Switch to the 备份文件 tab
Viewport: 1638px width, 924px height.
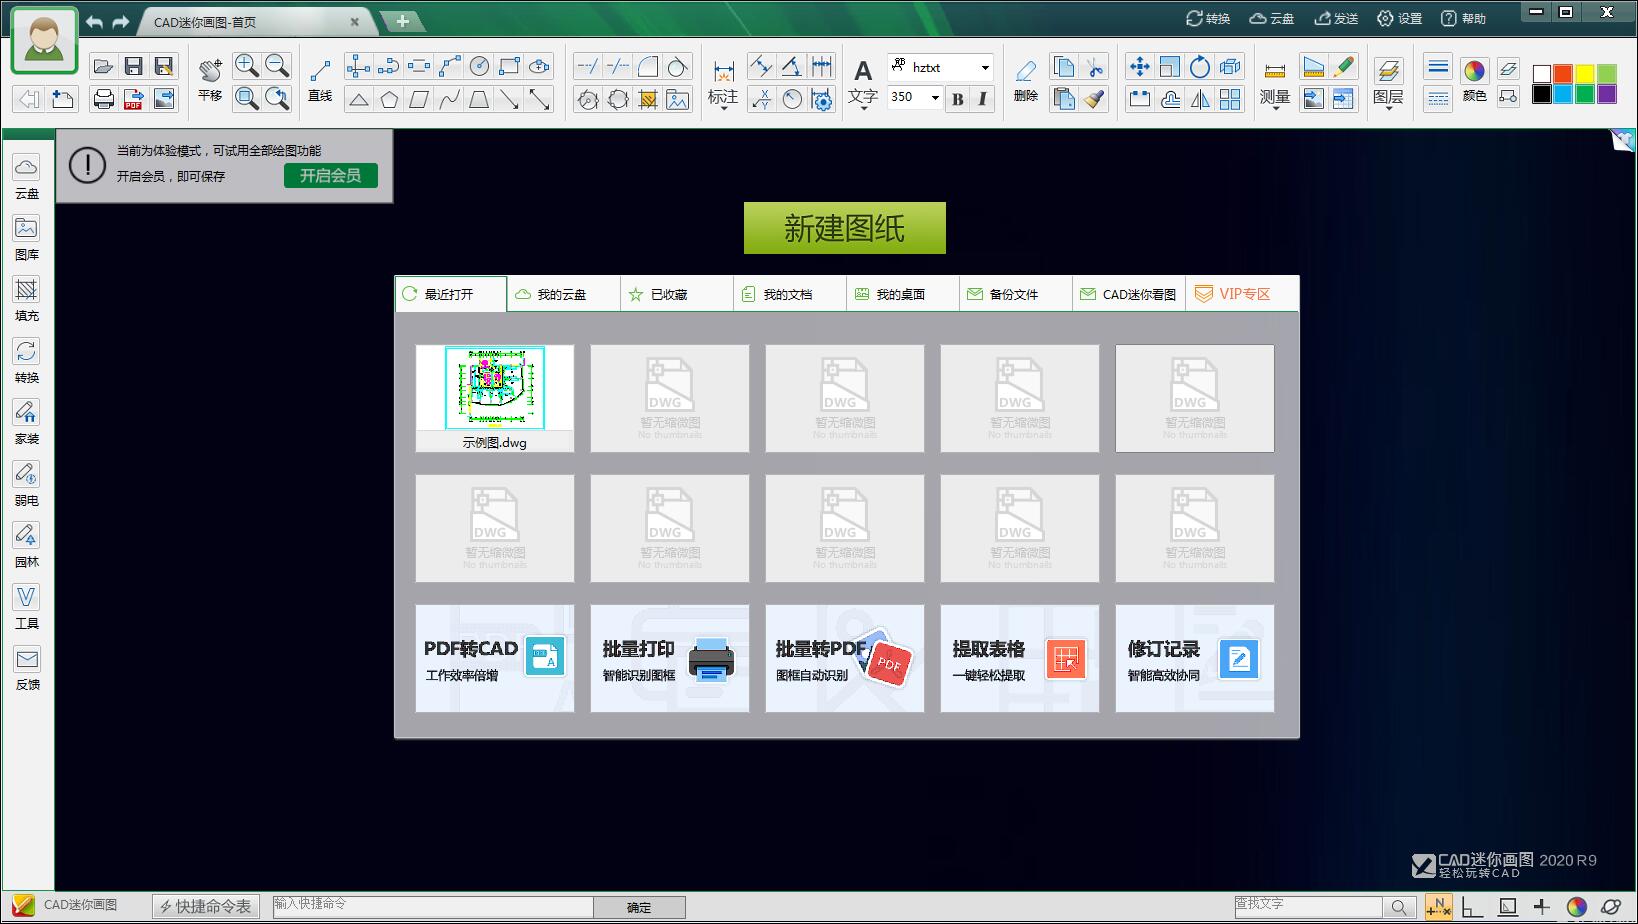tap(1016, 294)
